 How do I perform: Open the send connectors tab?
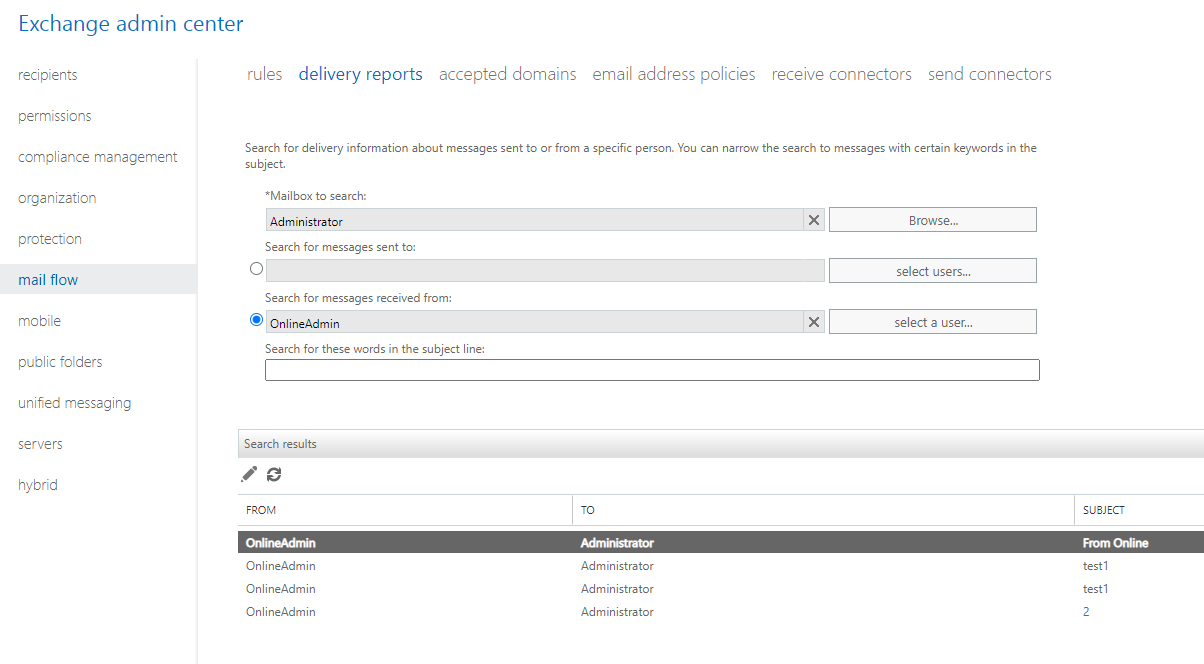click(990, 74)
